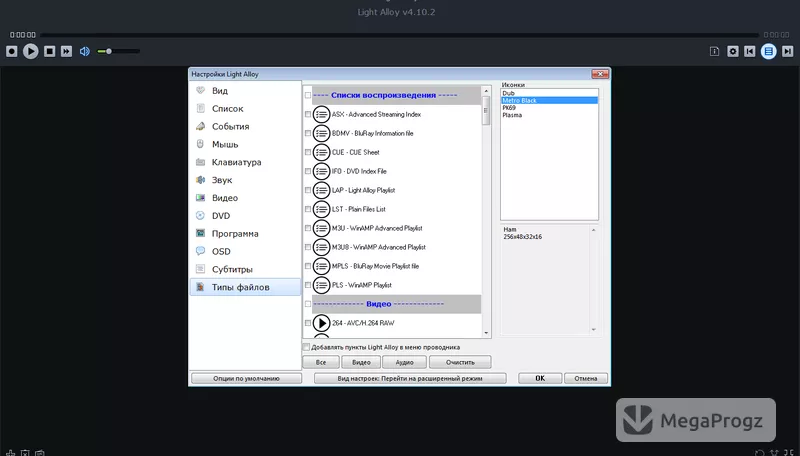Tick the CUE - CUE Sheet checkbox
Screen dimensions: 800x456
coord(308,152)
